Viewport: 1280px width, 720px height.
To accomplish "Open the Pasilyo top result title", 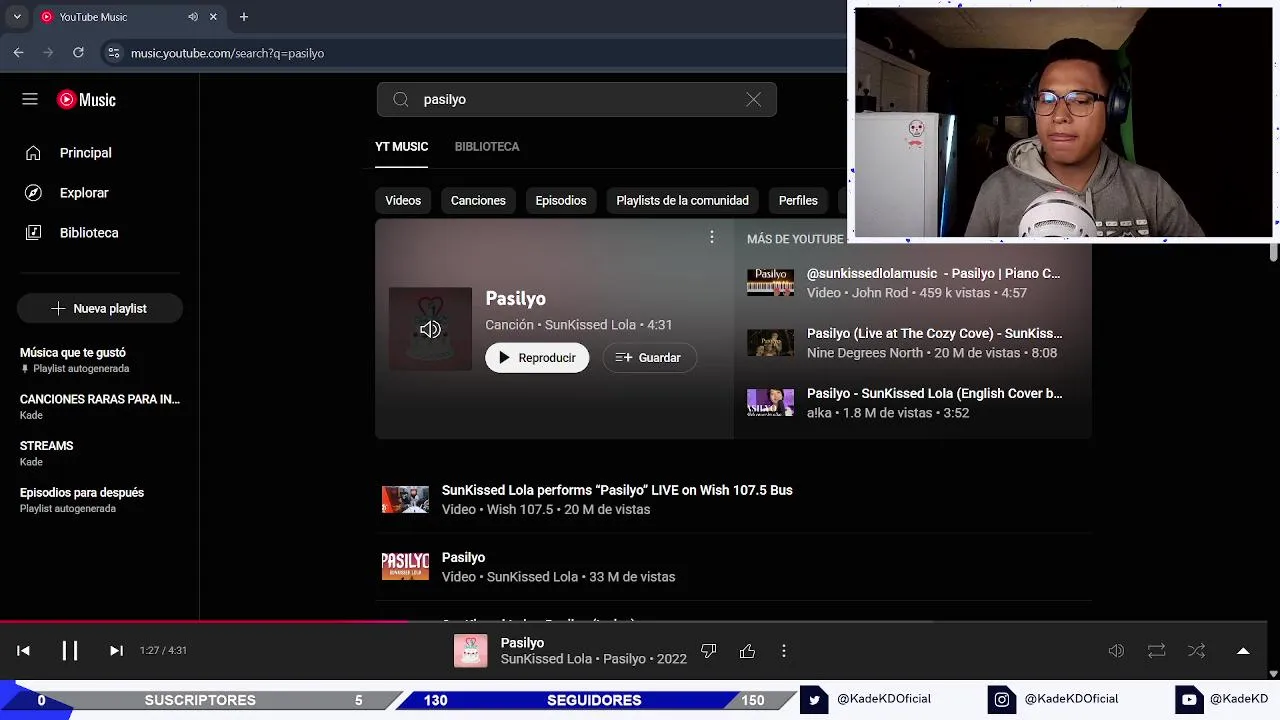I will click(515, 298).
